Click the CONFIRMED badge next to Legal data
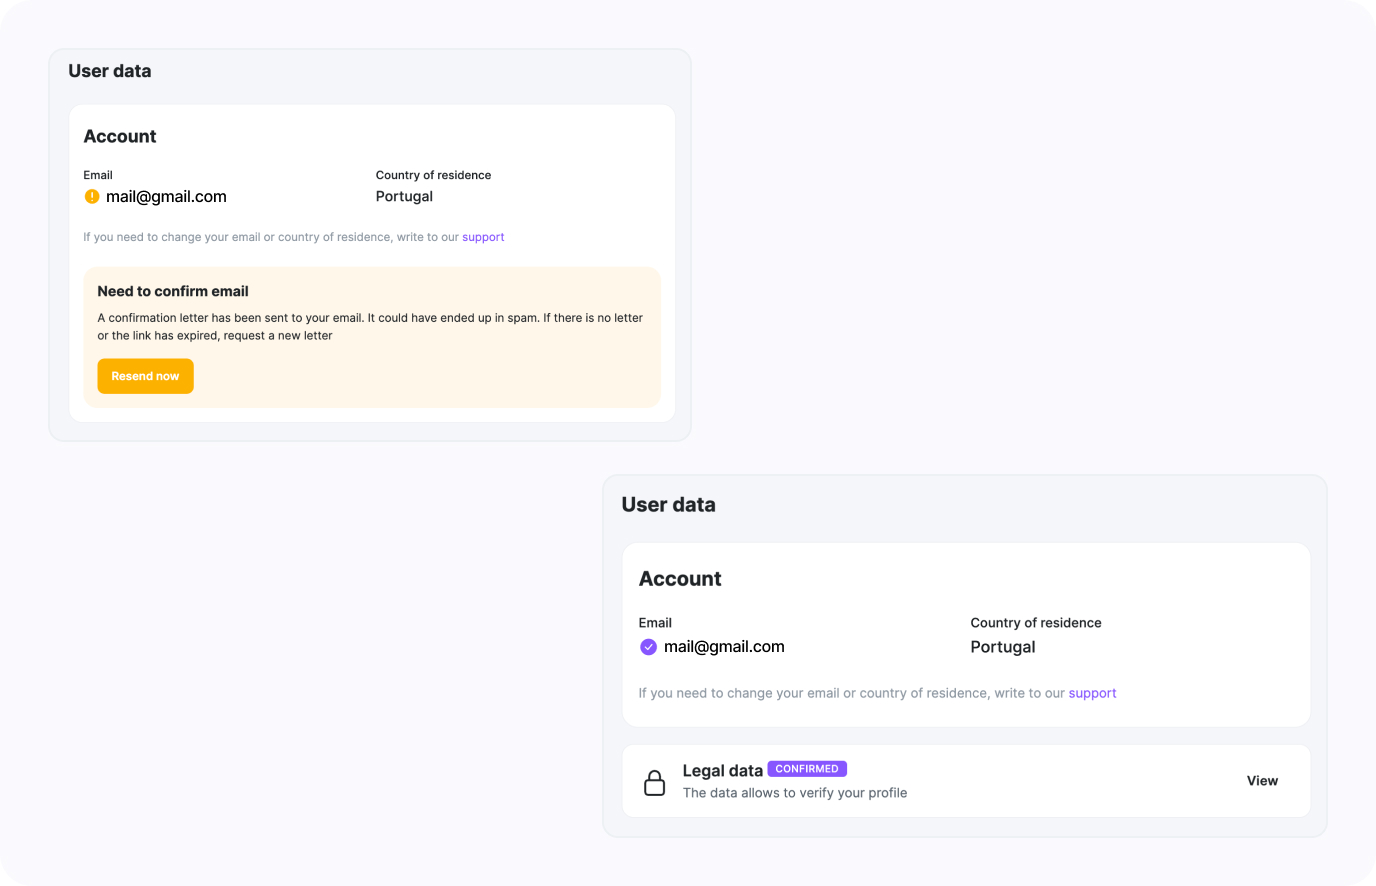 (807, 769)
